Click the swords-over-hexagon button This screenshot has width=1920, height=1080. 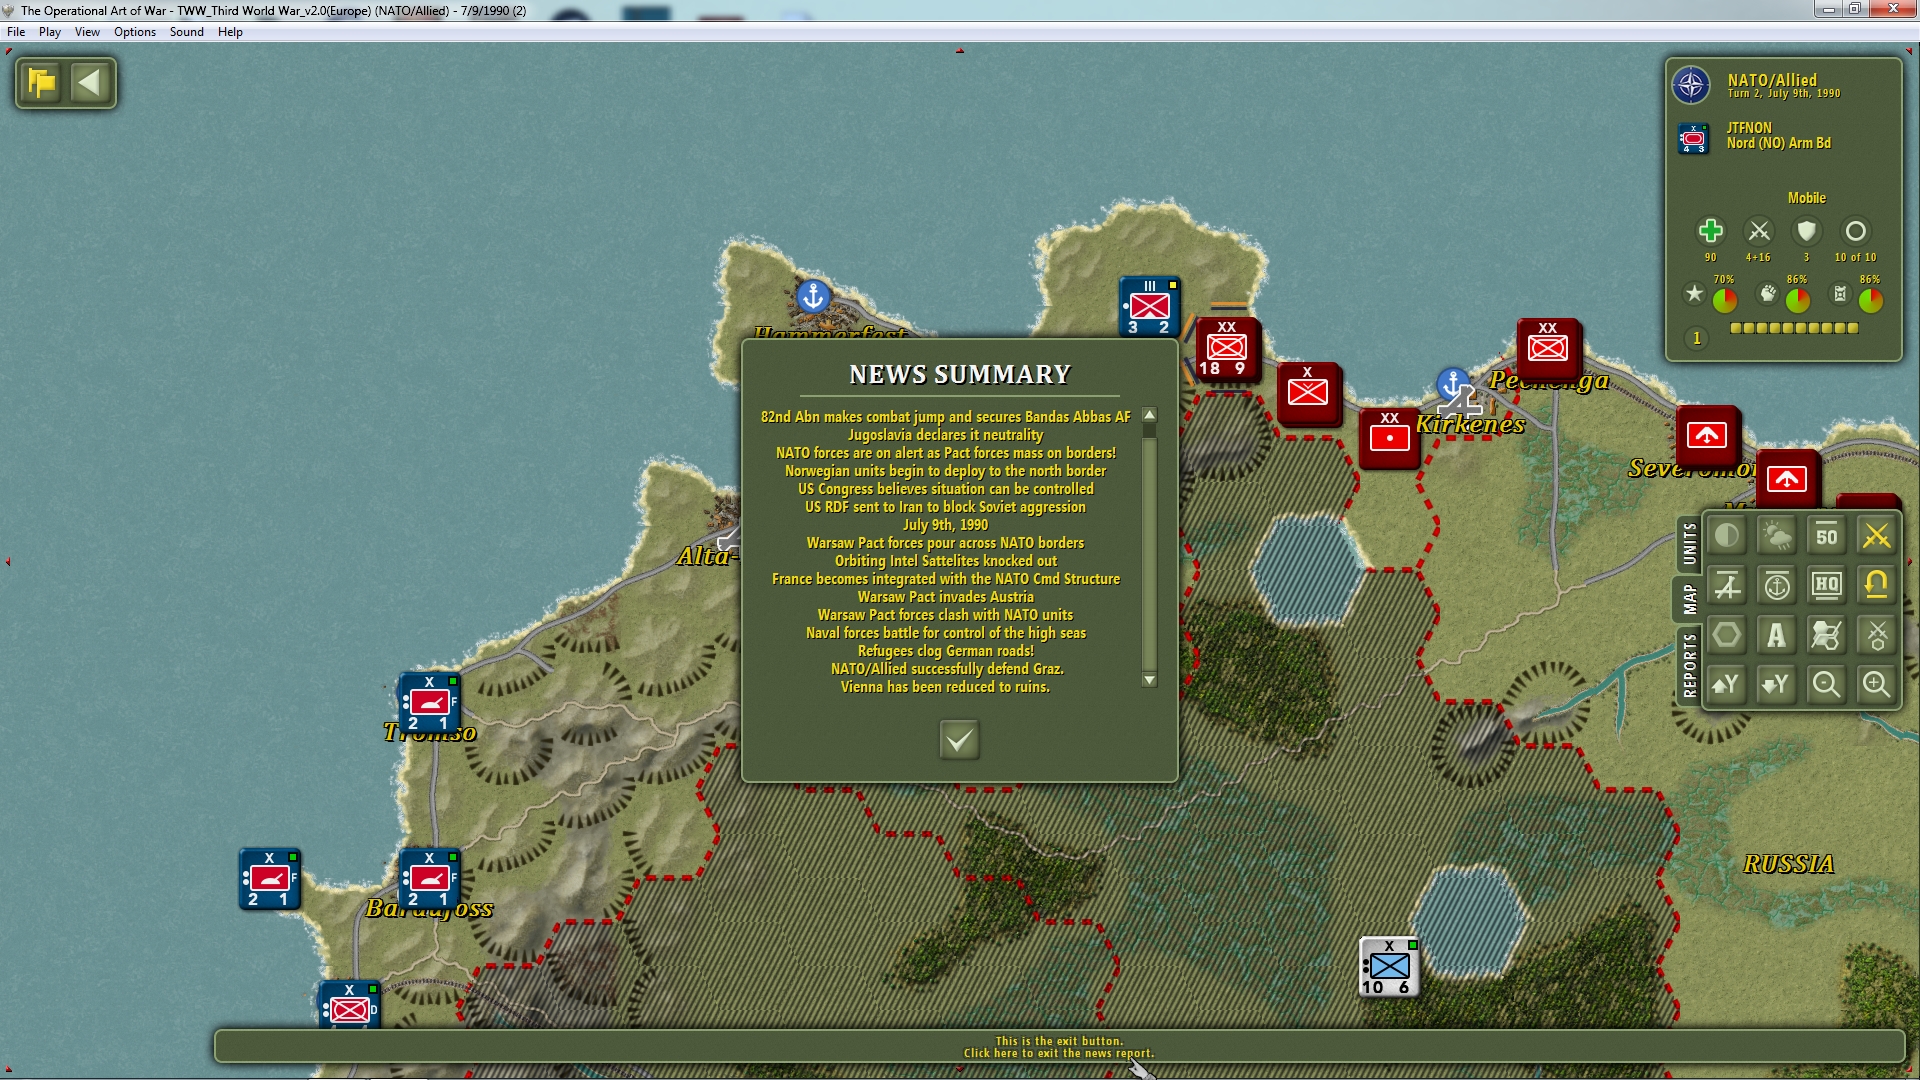tap(1877, 635)
